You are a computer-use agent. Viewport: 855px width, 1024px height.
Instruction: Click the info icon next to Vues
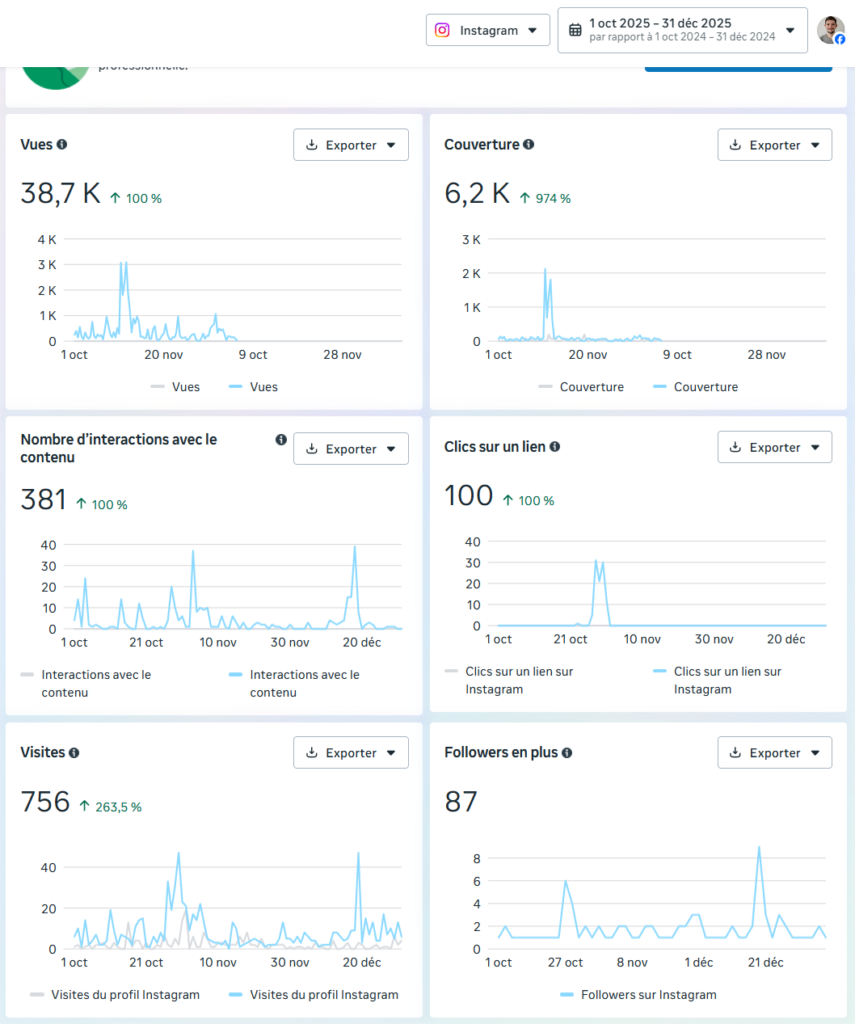pyautogui.click(x=62, y=145)
